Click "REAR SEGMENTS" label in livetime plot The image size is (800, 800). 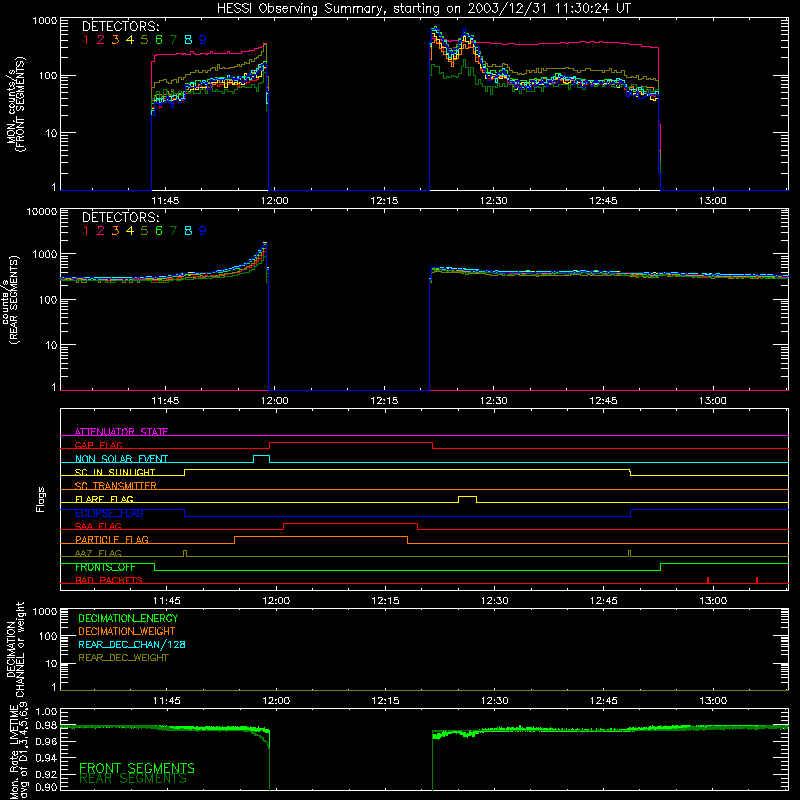134,779
